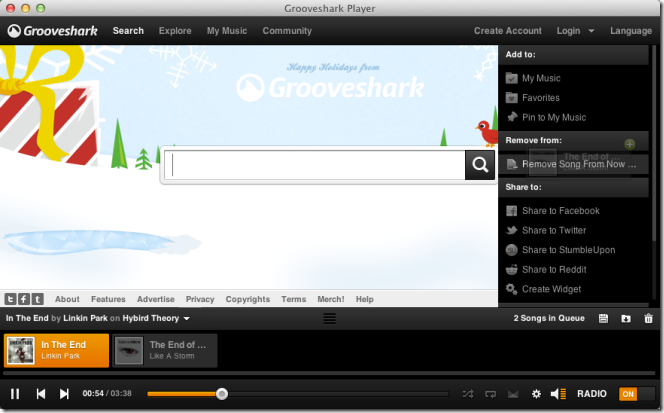Screen dimensions: 664x413
Task: Click the queue folder download icon
Action: click(x=626, y=319)
